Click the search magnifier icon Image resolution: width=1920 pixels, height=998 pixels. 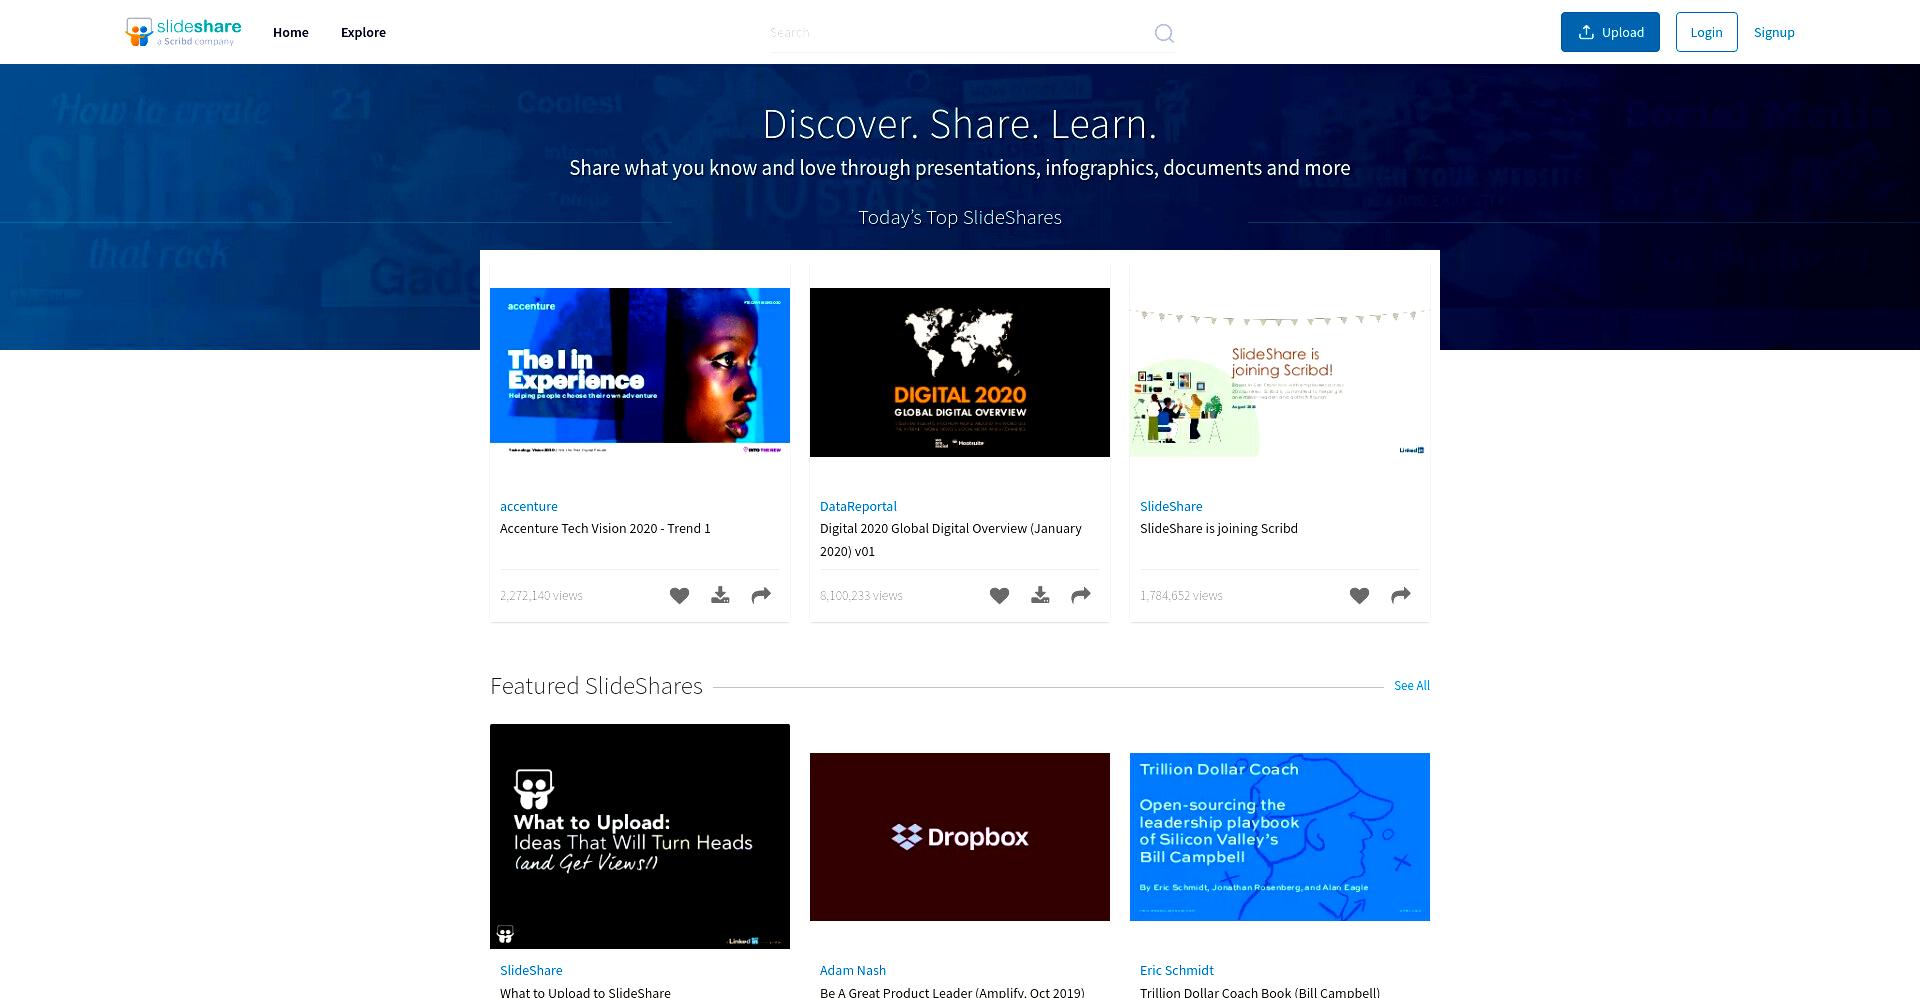1164,33
